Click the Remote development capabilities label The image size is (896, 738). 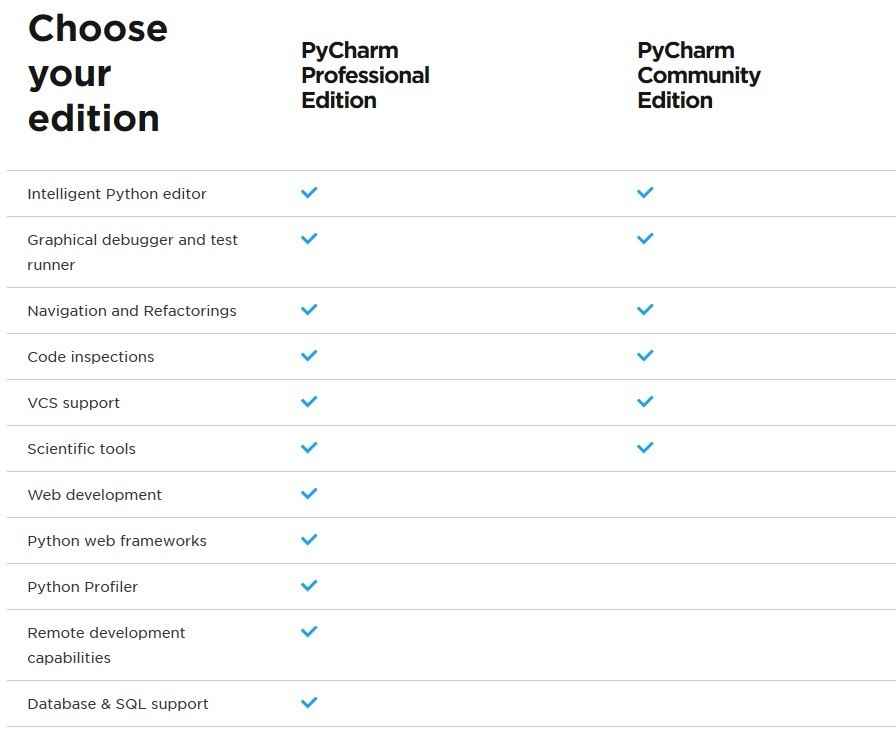106,645
